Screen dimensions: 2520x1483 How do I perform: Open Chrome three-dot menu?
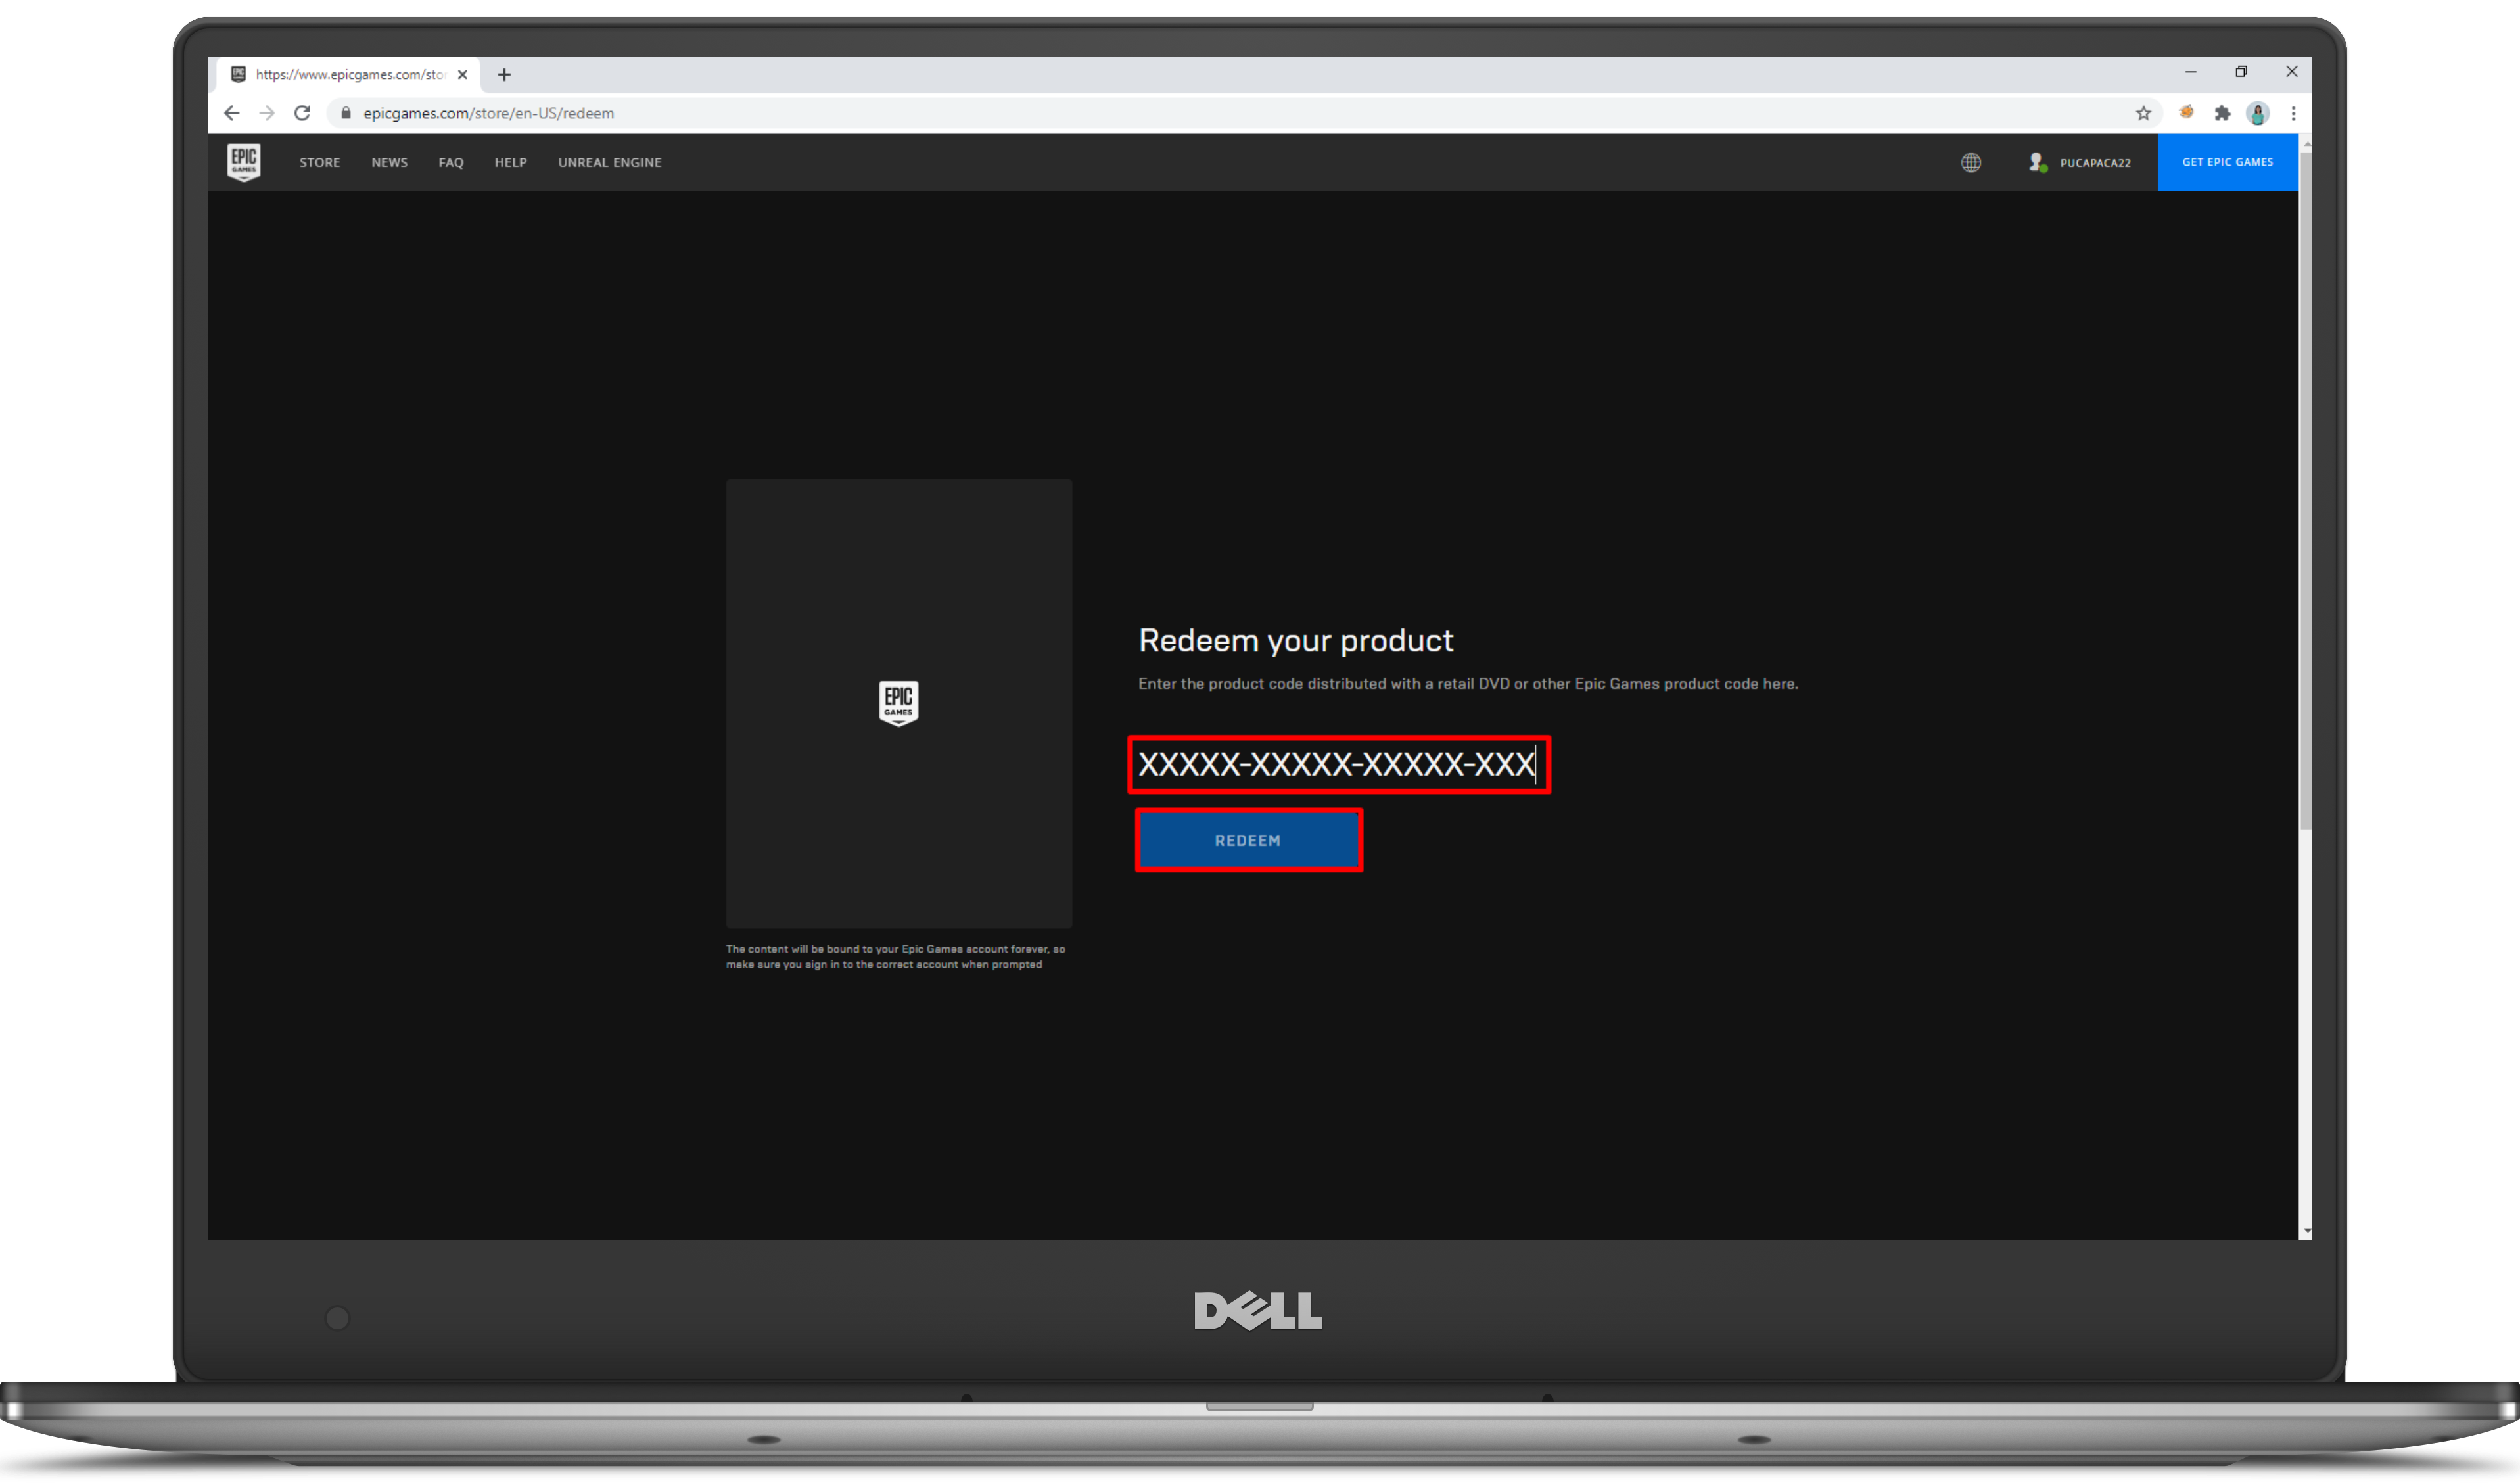coord(2293,113)
